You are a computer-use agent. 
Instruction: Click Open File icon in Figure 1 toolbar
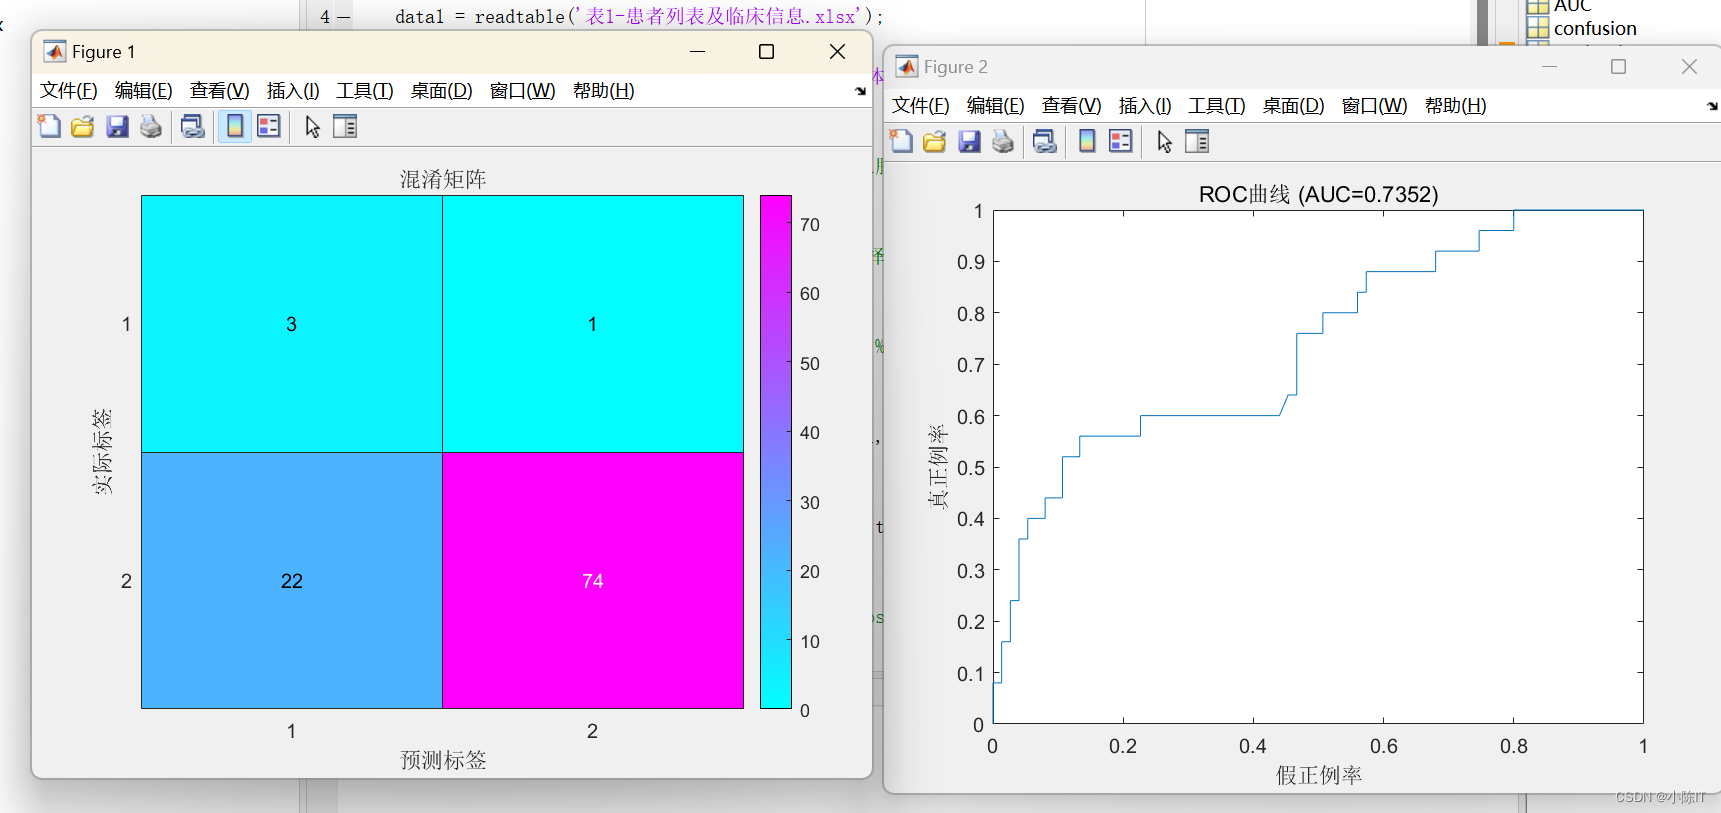pos(83,126)
